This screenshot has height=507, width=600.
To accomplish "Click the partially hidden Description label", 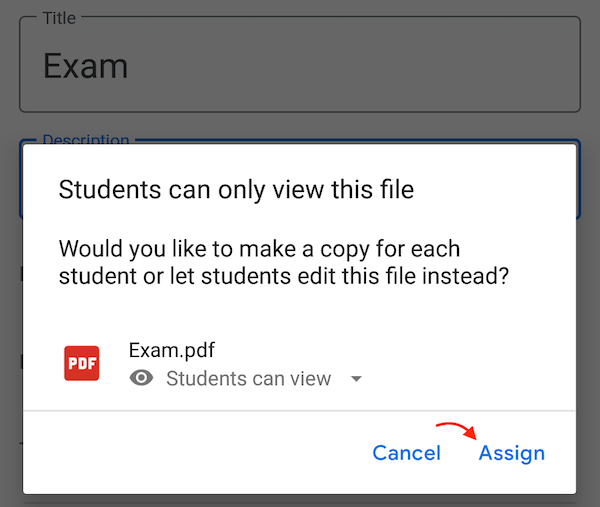I will click(x=86, y=139).
